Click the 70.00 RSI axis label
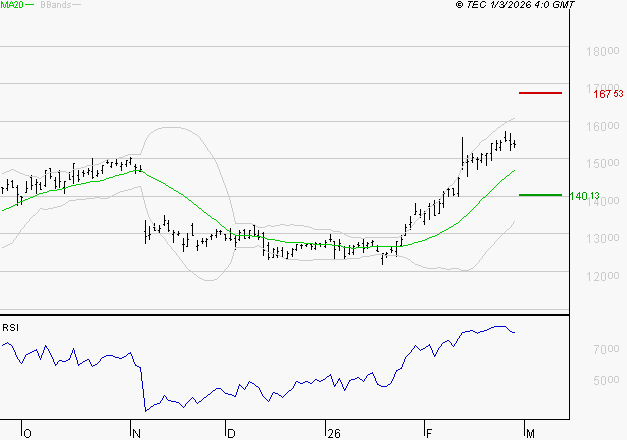 click(606, 349)
